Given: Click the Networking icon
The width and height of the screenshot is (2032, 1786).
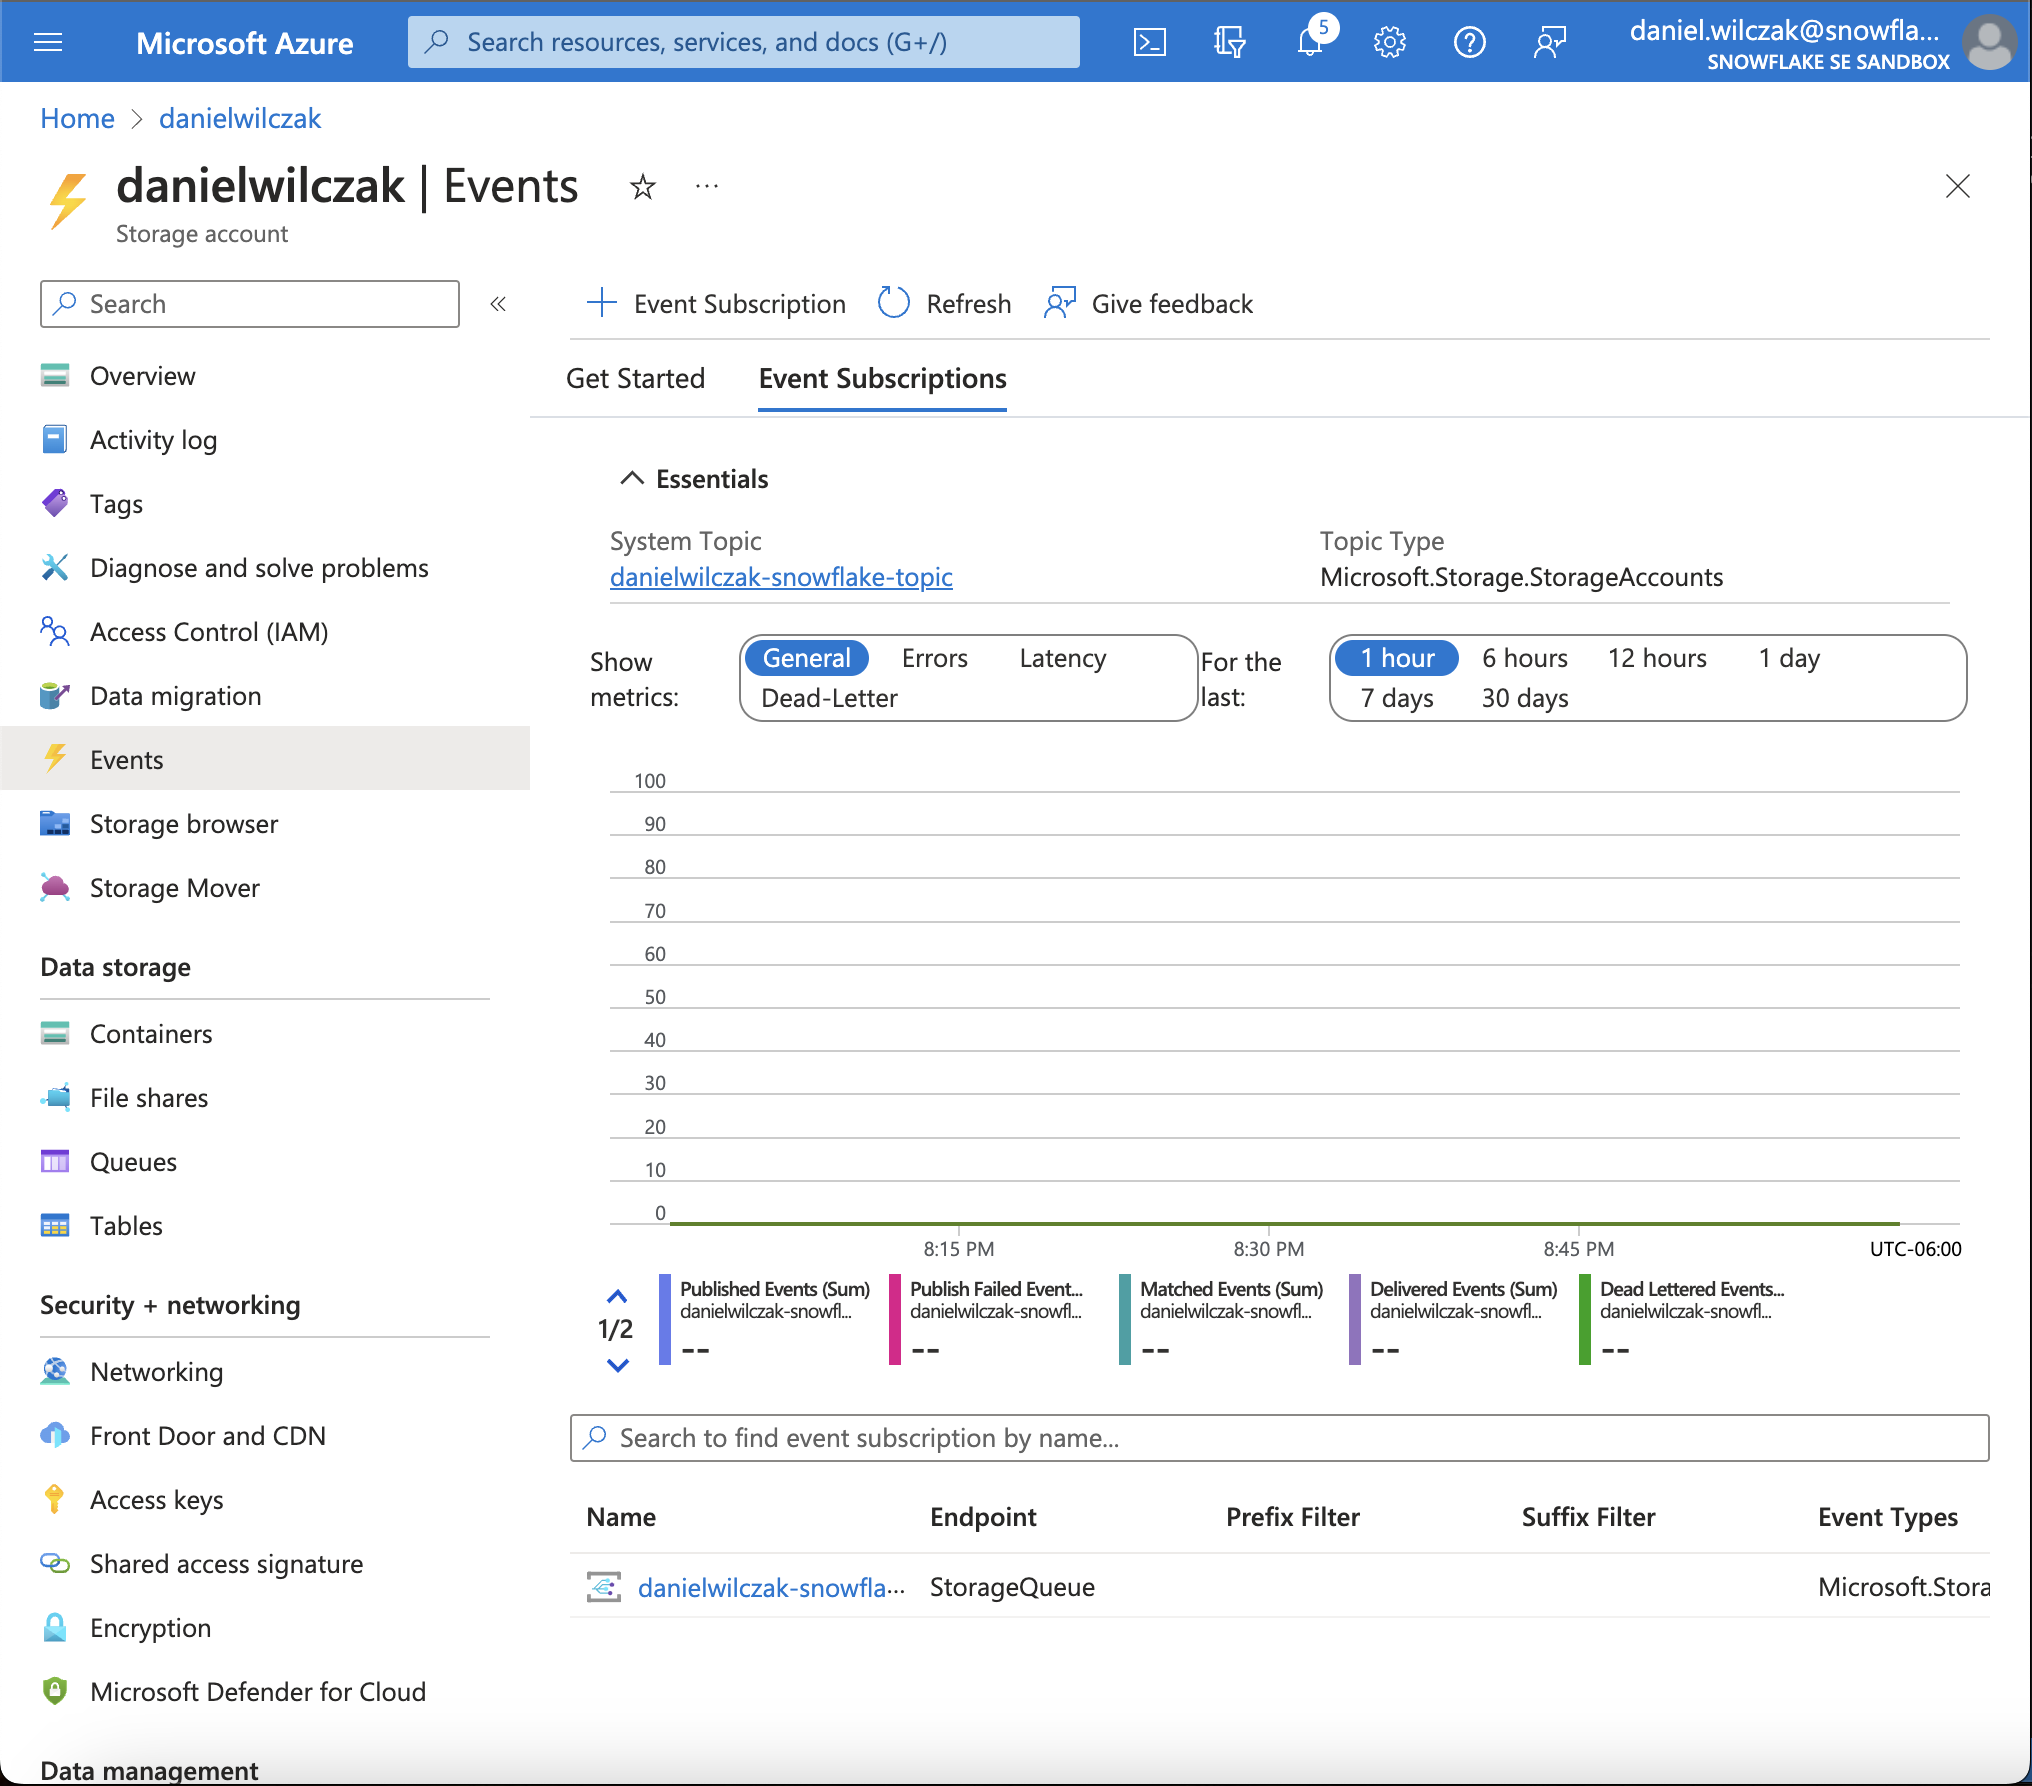Looking at the screenshot, I should 55,1371.
